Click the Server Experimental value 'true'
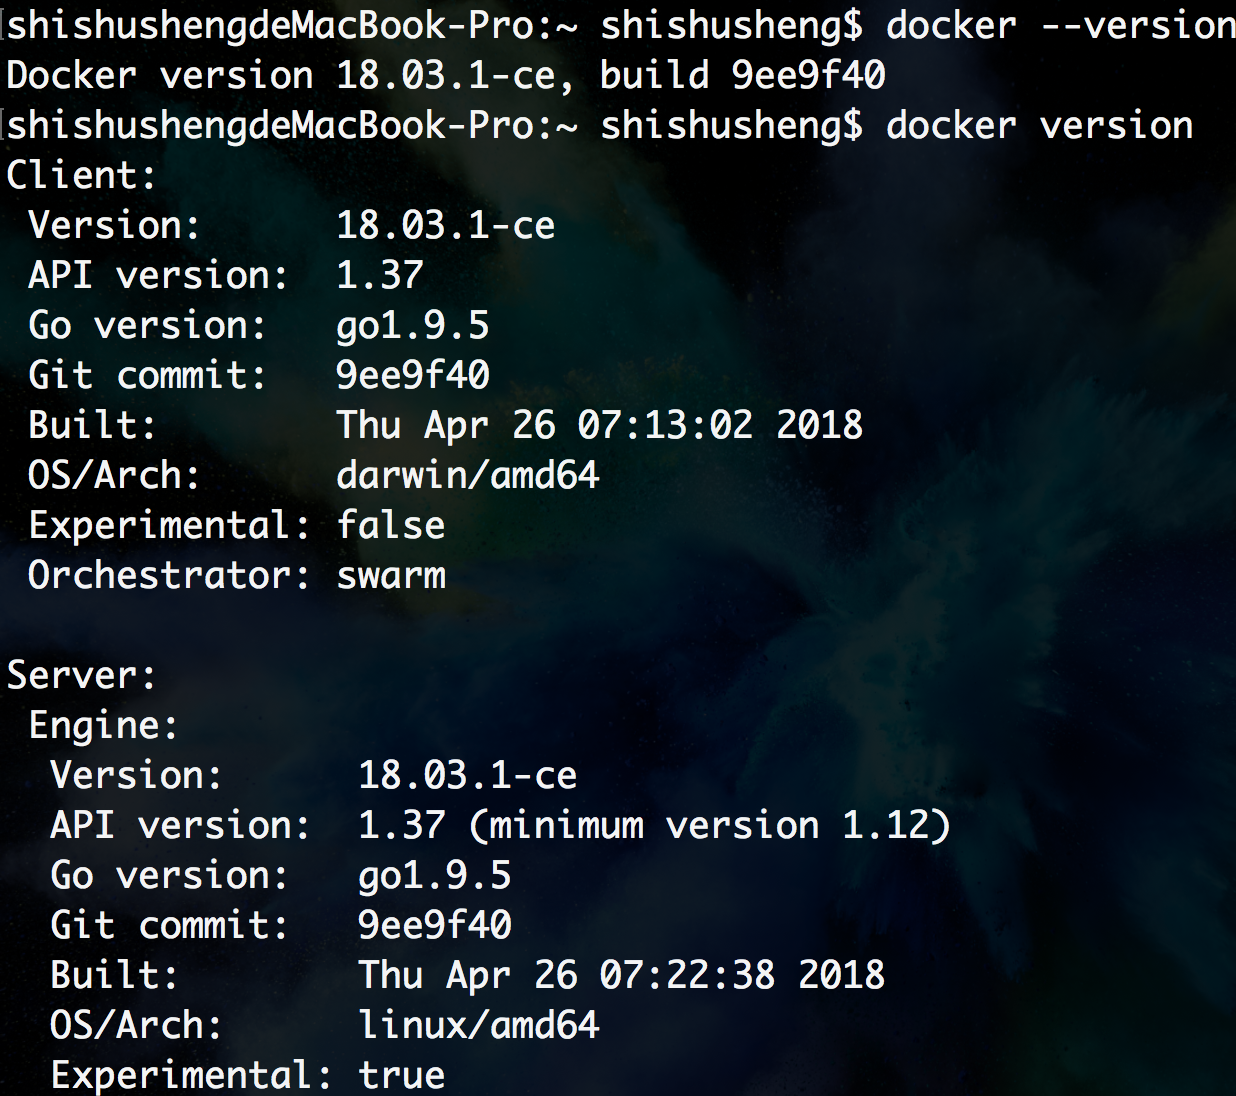Screen dimensions: 1236x1096 (401, 1075)
